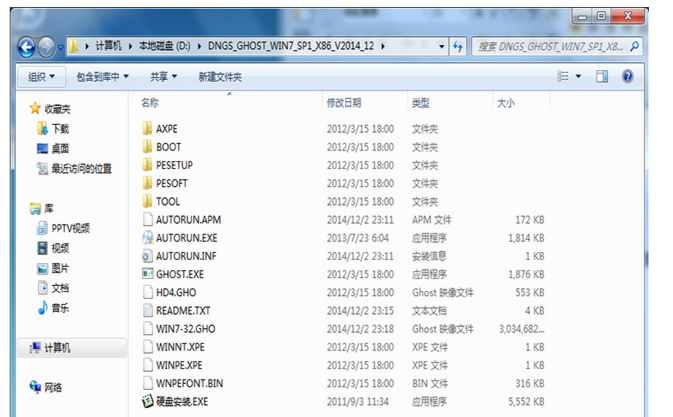Expand the arrow after 本地磁盘 (D:) breadcrumb

click(x=200, y=46)
